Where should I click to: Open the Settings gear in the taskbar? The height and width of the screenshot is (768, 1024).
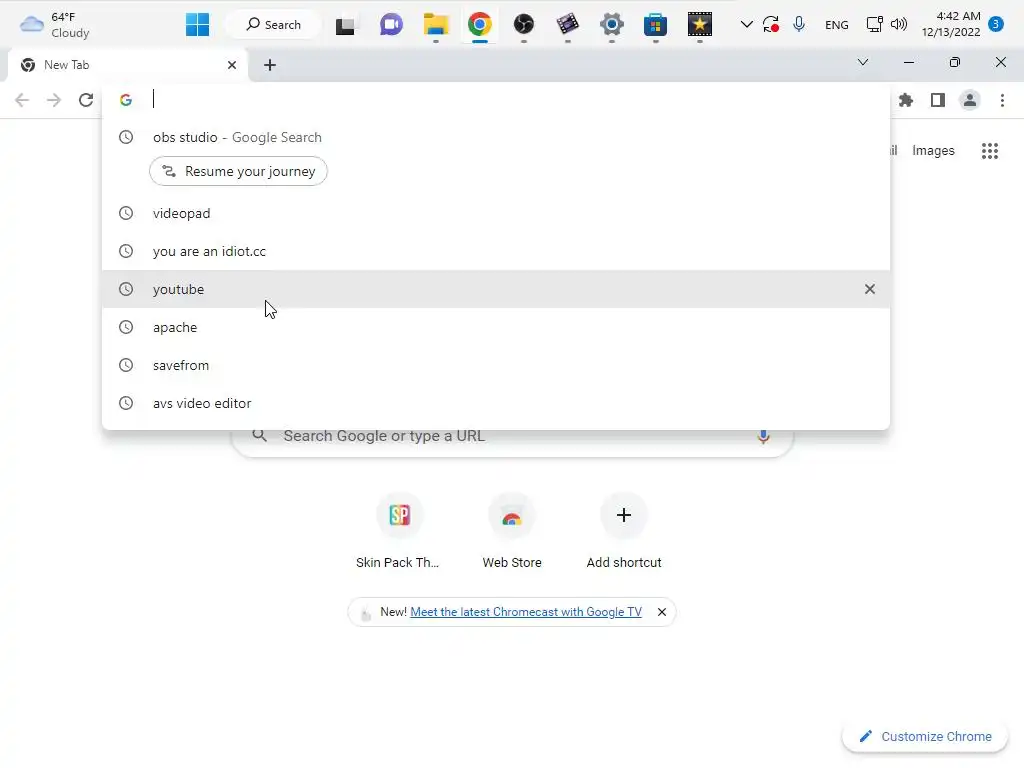pos(612,25)
